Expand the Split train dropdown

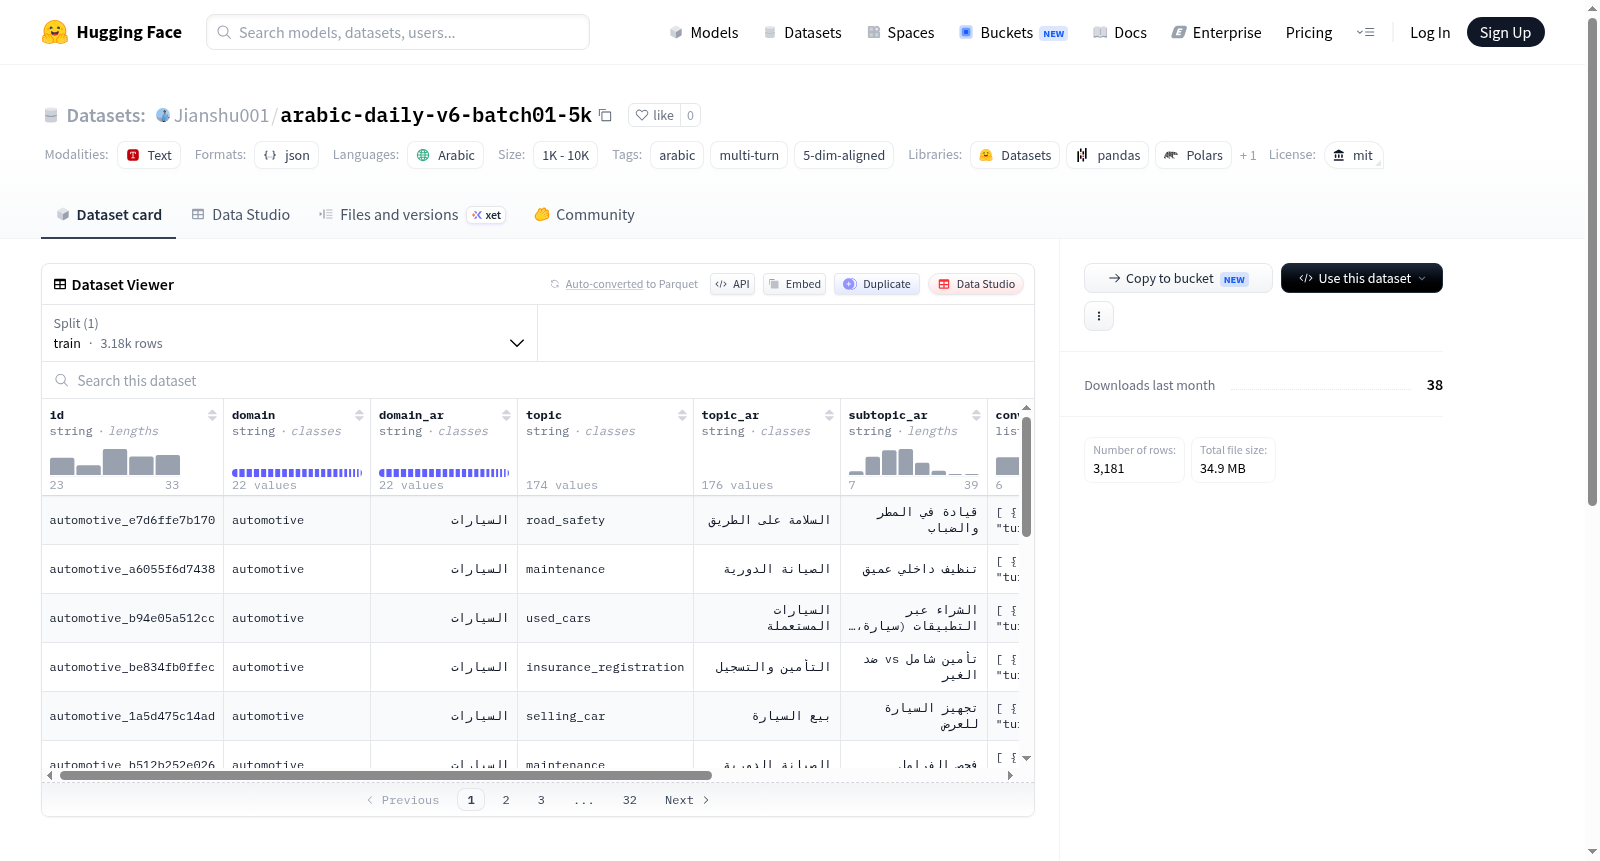(x=290, y=333)
